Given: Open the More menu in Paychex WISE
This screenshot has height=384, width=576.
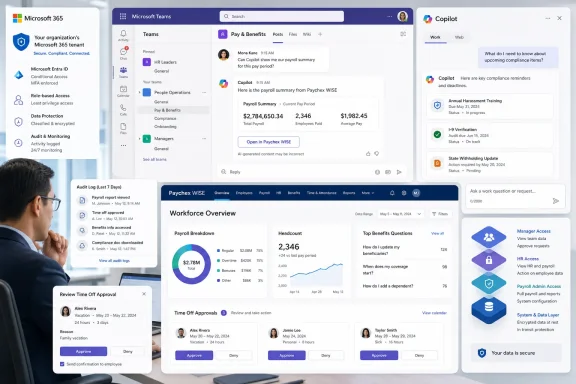Looking at the screenshot, I should pos(368,193).
